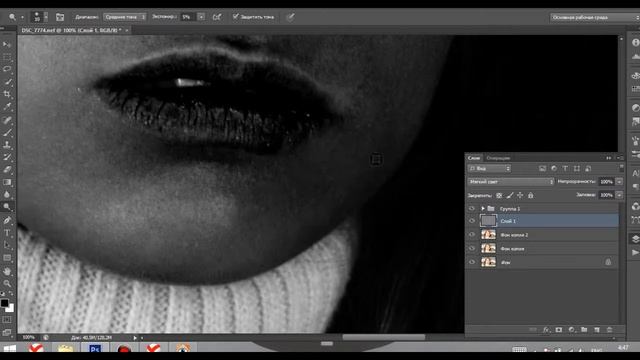Toggle lock all padlock
This screenshot has height=360, width=640.
coord(531,196)
